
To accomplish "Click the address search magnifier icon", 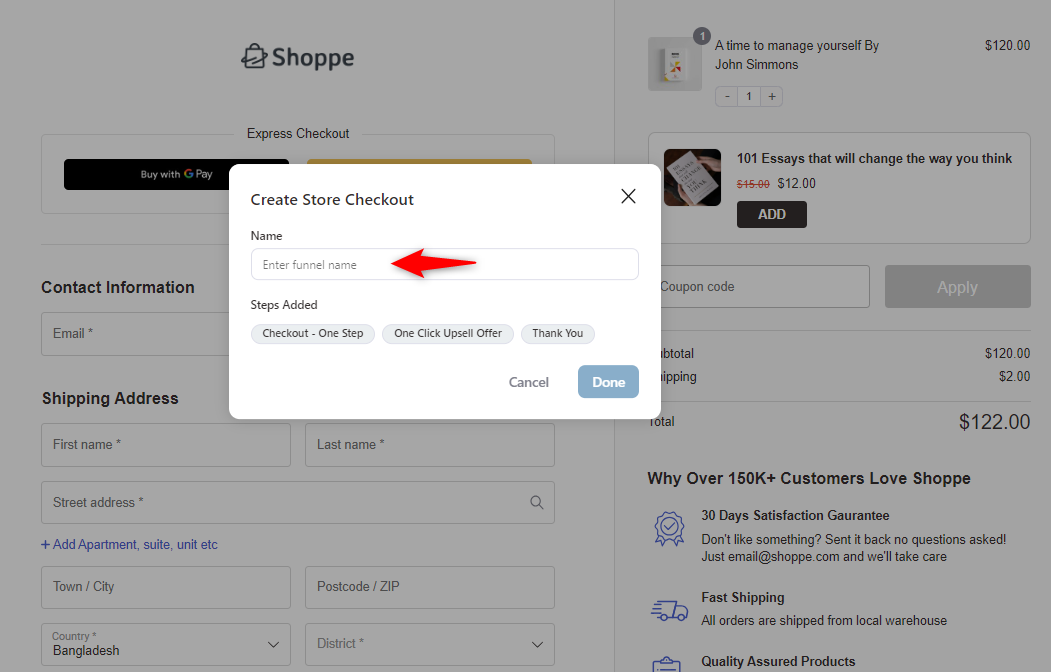I will click(x=536, y=502).
